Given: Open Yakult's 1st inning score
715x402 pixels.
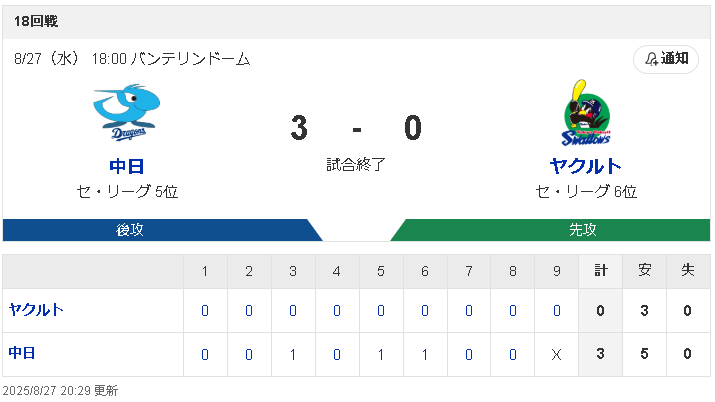Looking at the screenshot, I should point(205,311).
